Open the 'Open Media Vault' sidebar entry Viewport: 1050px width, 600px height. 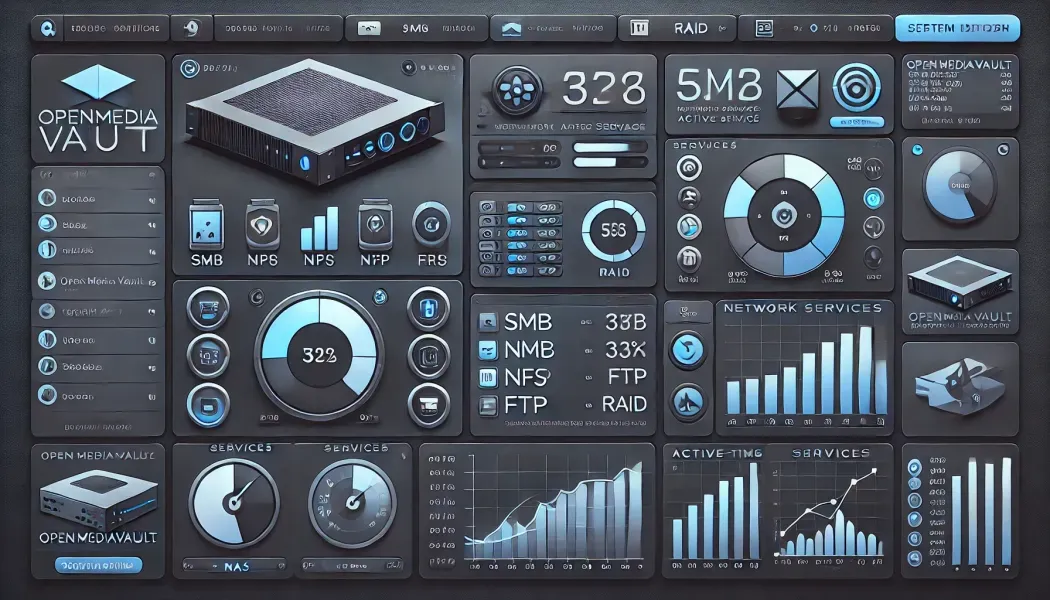(98, 281)
